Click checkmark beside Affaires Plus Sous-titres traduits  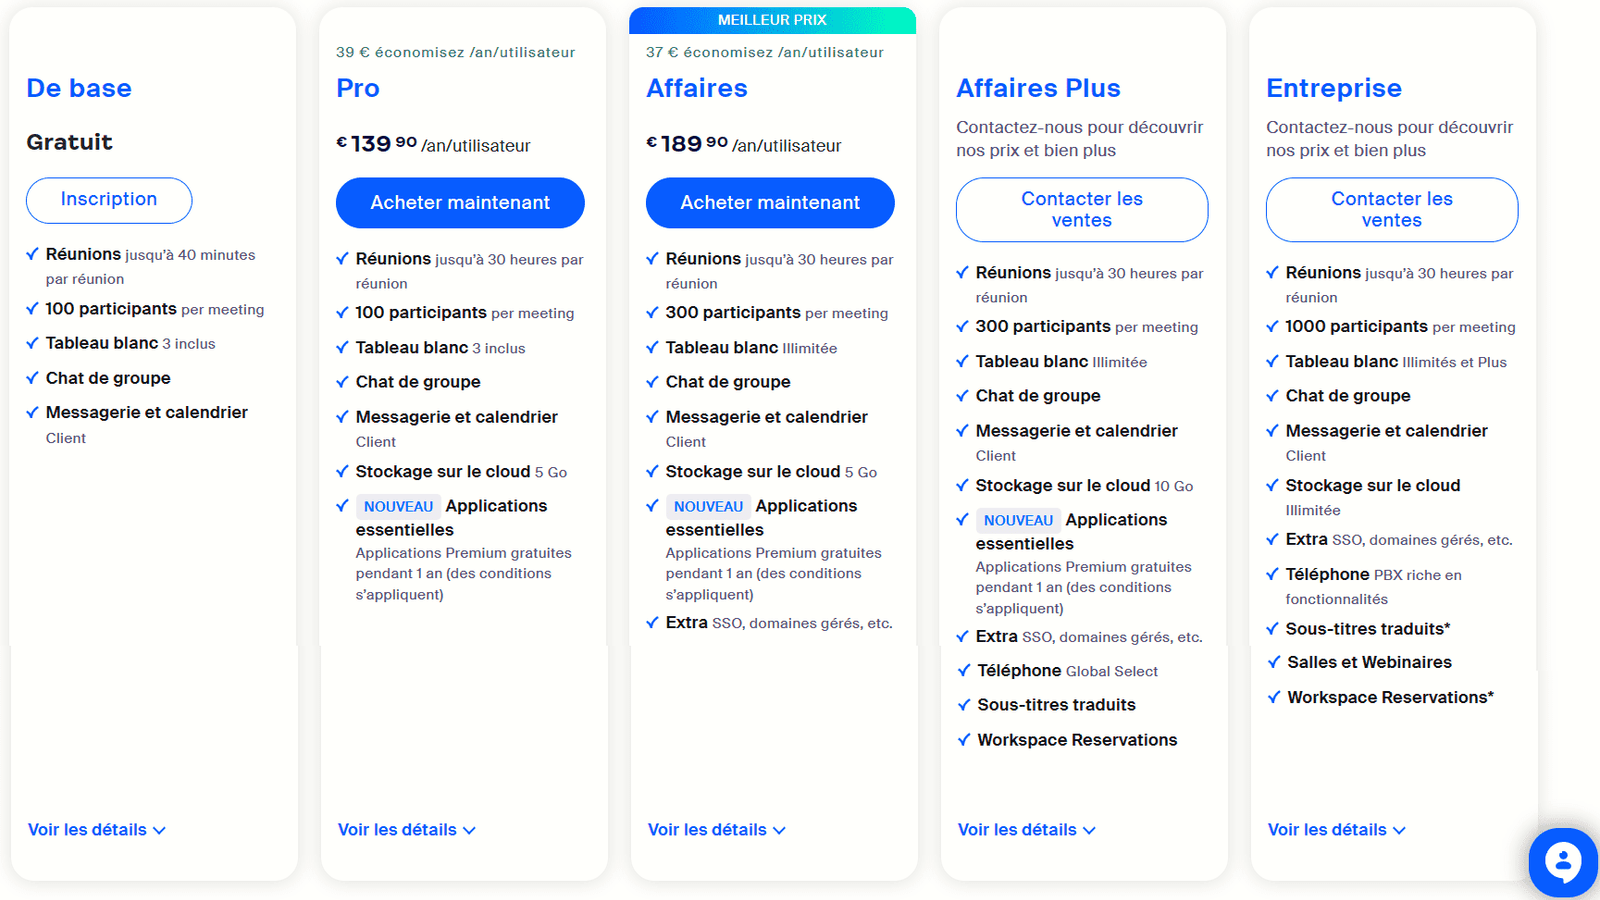[x=964, y=705]
